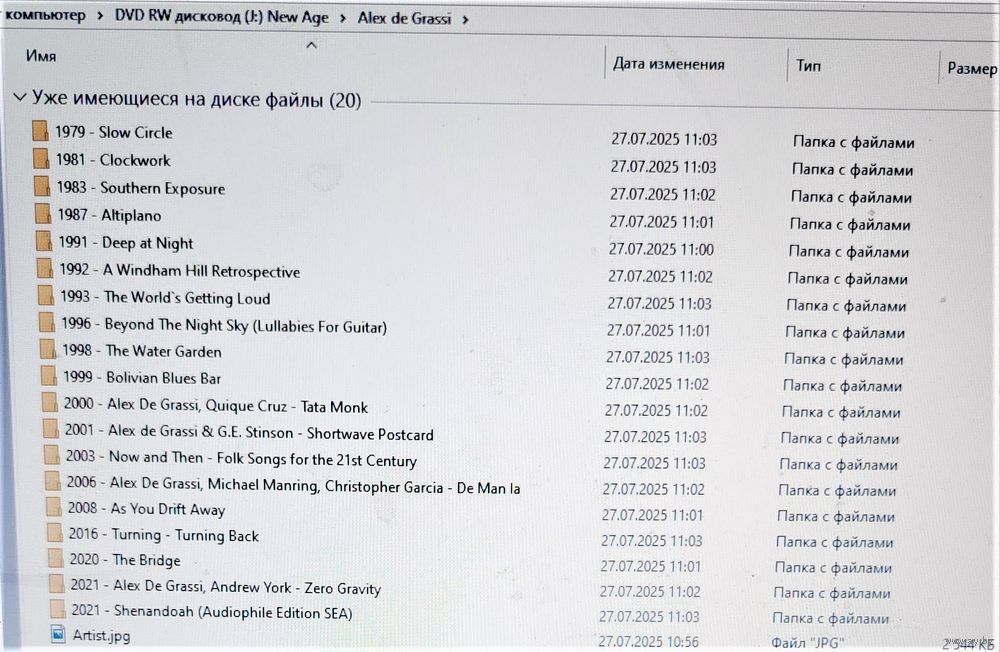Click the name '1993 - The World`s Getting Loud'
This screenshot has height=652, width=1000.
click(165, 297)
